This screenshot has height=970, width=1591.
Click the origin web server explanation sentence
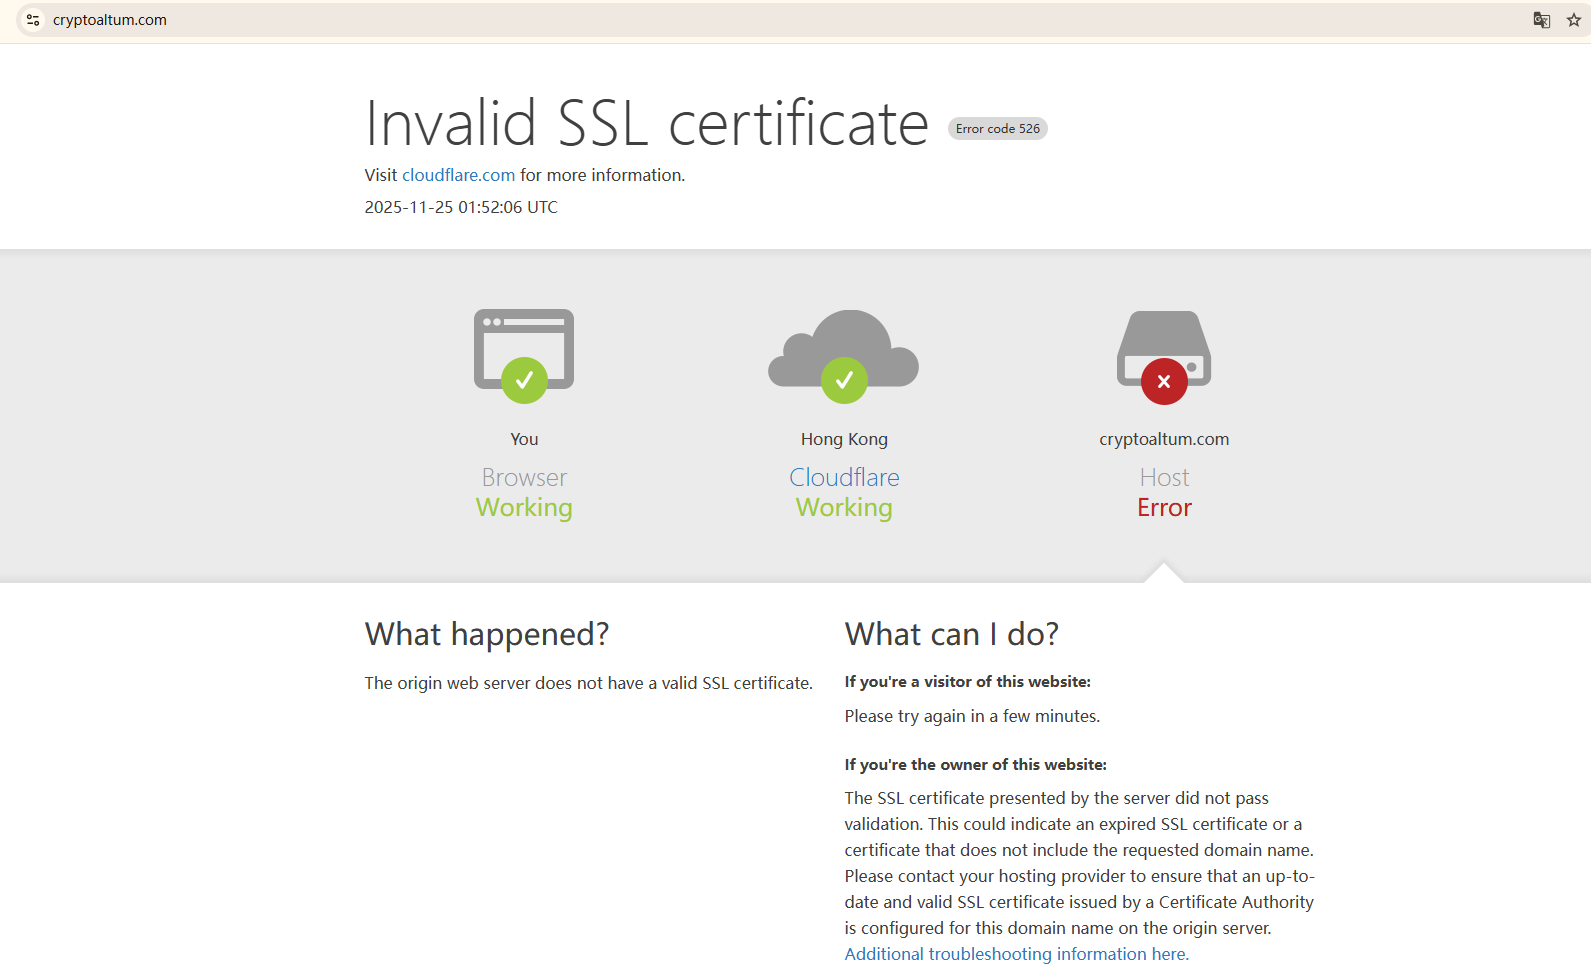[589, 683]
